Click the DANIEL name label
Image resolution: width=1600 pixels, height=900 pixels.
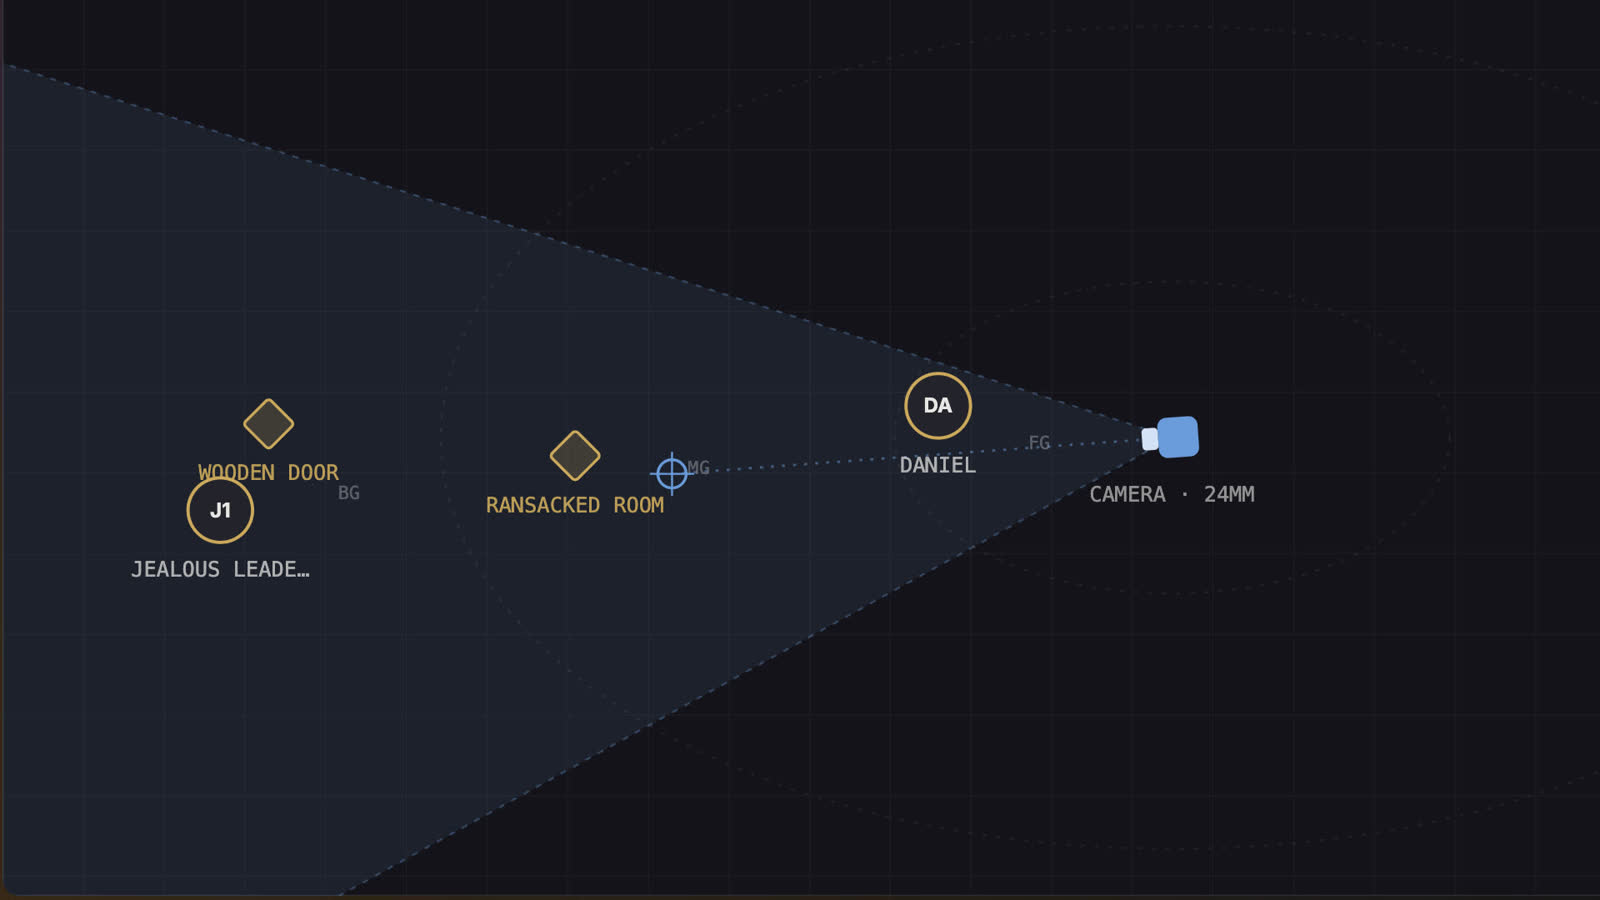click(938, 465)
